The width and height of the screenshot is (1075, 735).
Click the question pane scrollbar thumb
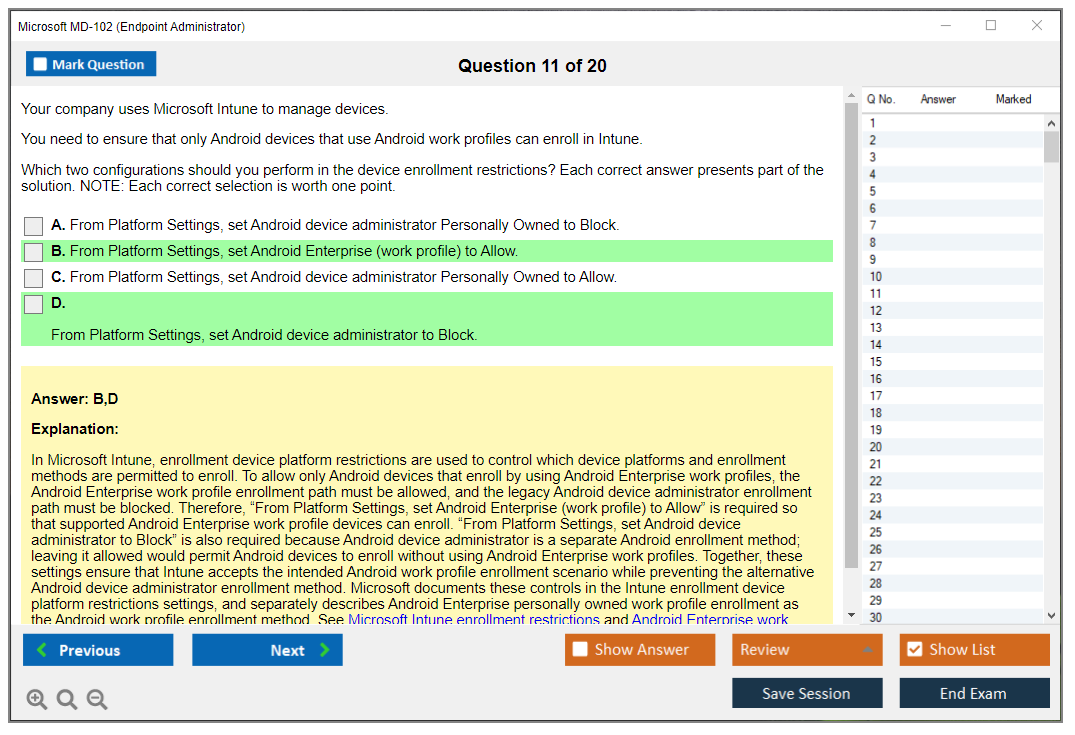851,336
